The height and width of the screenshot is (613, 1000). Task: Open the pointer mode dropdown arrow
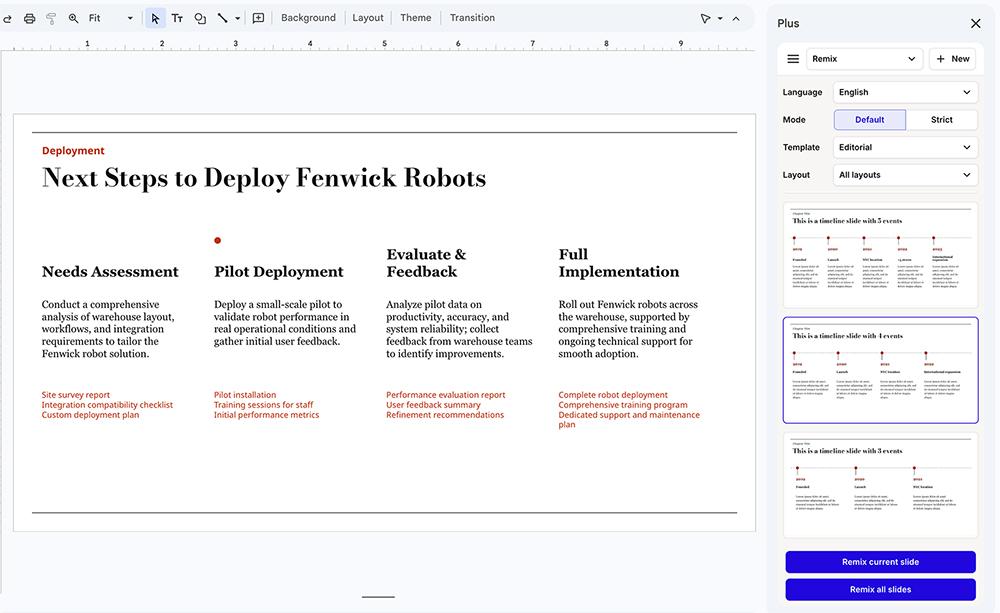[720, 18]
